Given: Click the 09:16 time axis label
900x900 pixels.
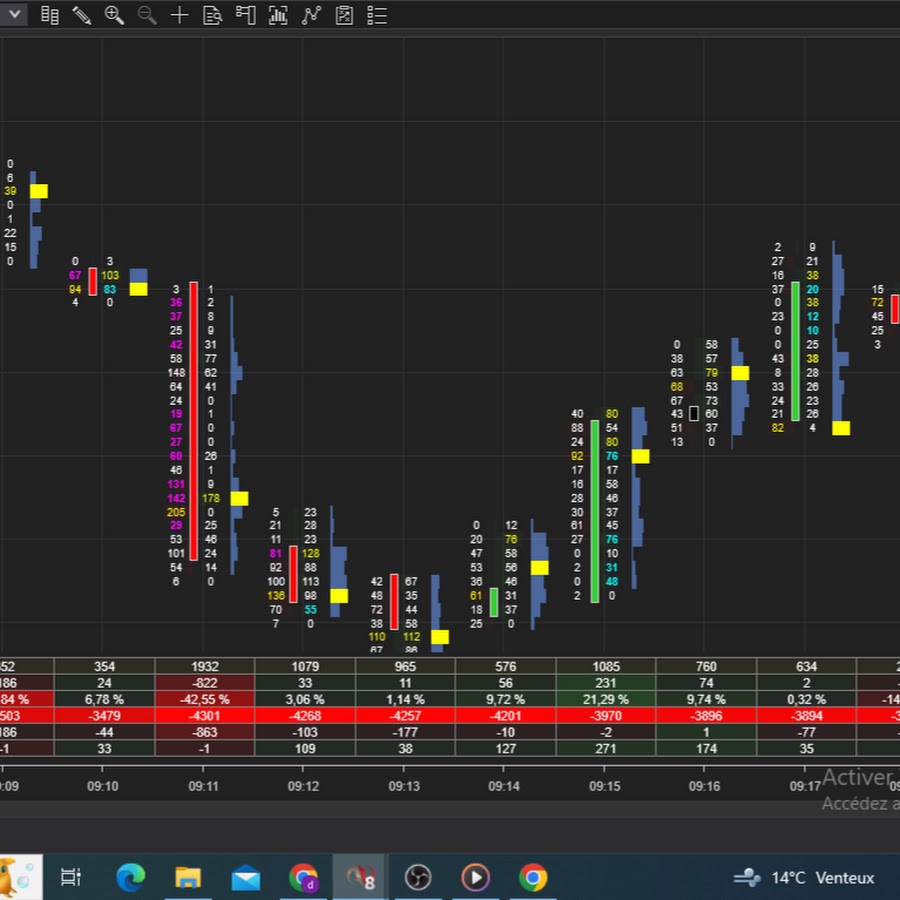Looking at the screenshot, I should coord(704,786).
